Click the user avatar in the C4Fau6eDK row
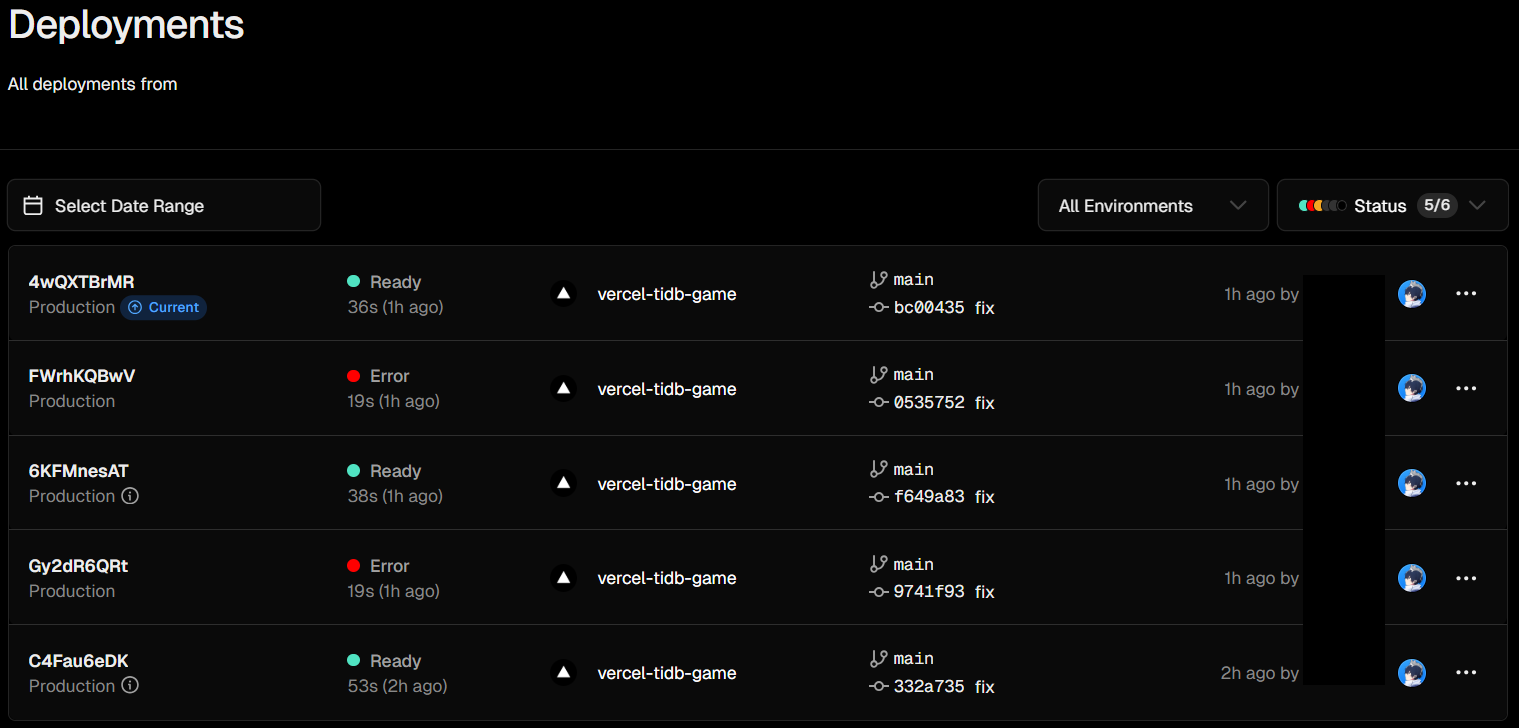This screenshot has width=1519, height=728. (x=1412, y=673)
